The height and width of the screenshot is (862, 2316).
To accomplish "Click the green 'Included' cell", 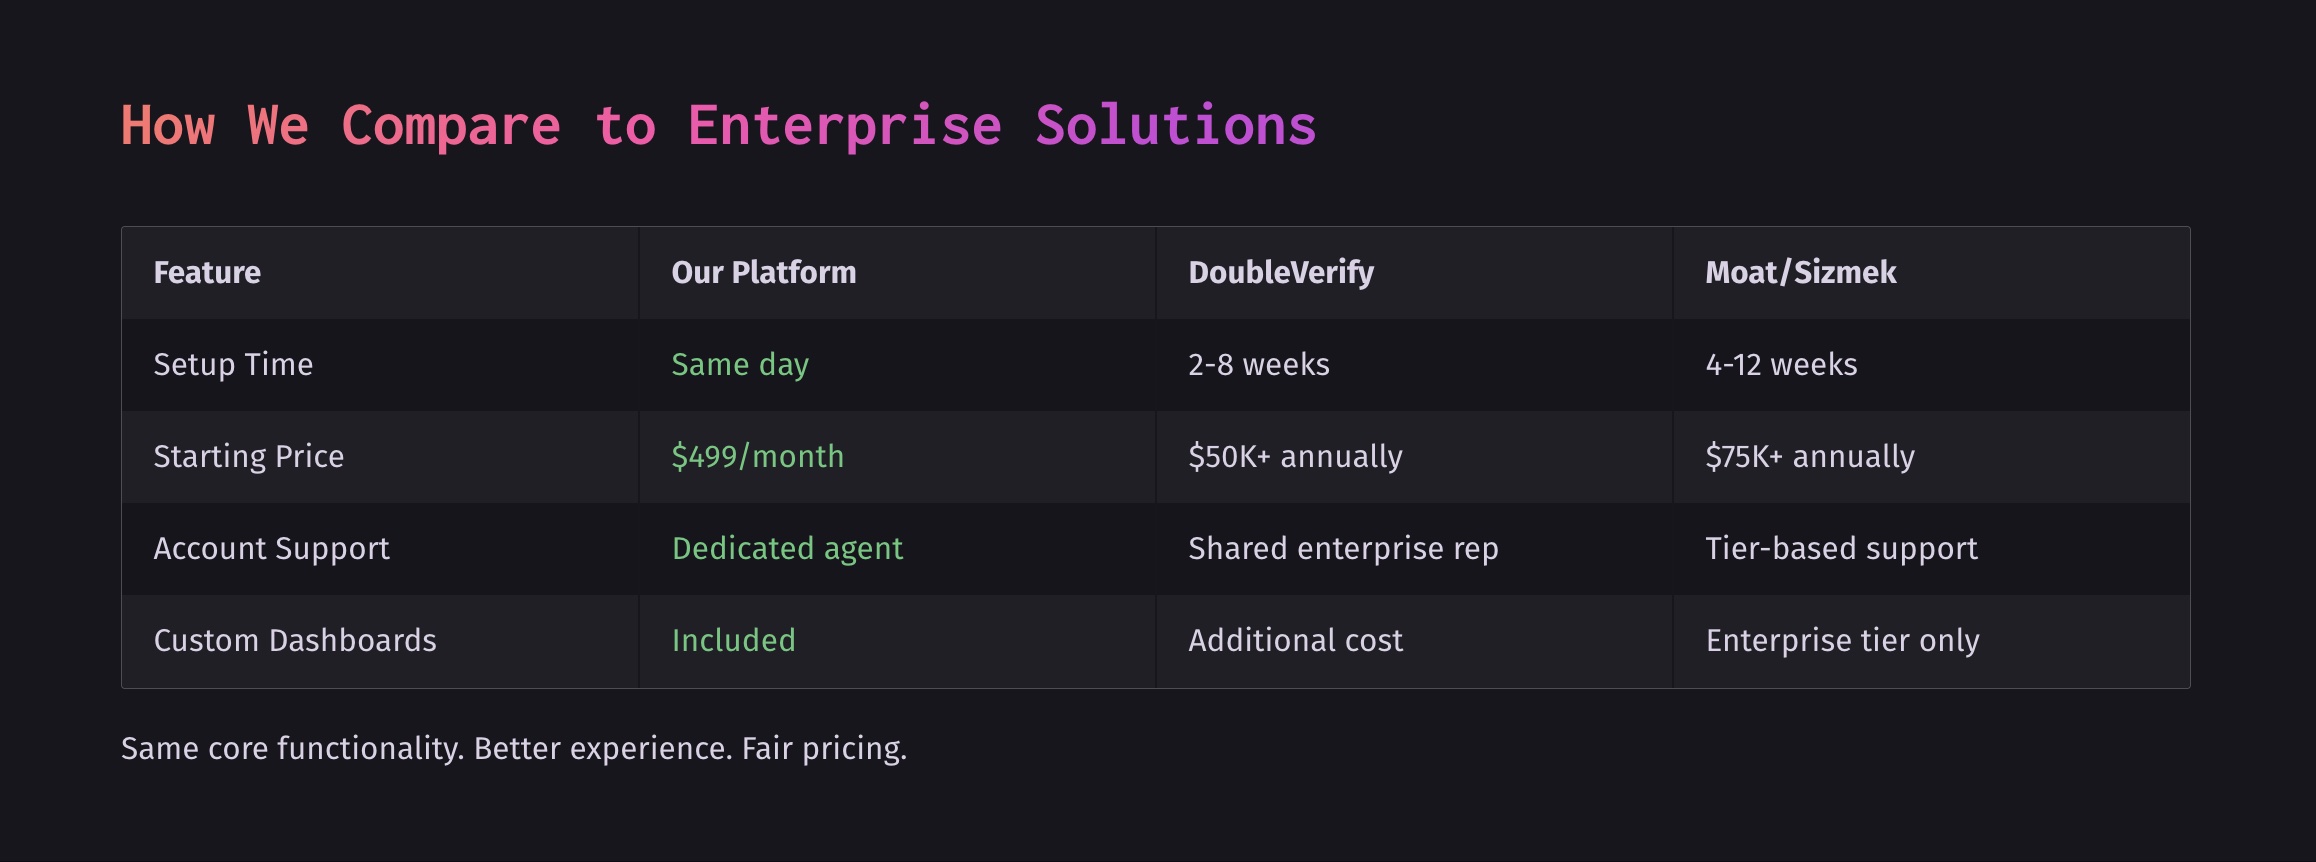I will 733,641.
